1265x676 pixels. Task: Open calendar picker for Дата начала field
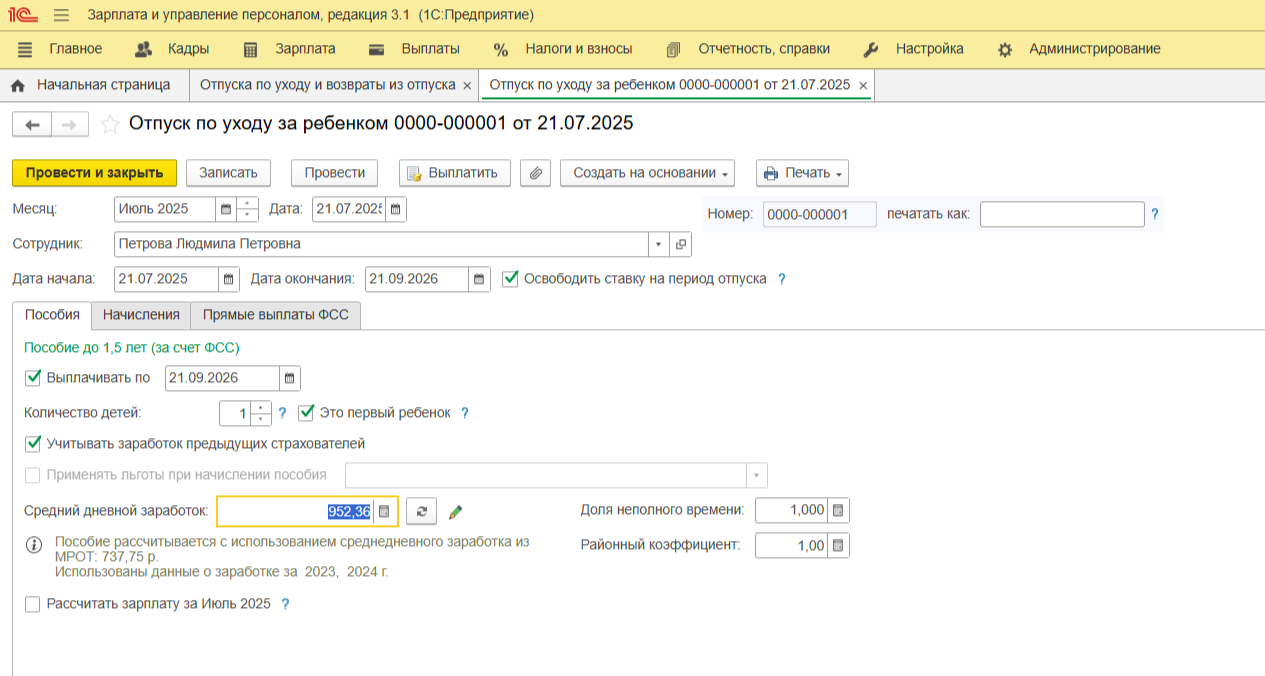tap(229, 279)
